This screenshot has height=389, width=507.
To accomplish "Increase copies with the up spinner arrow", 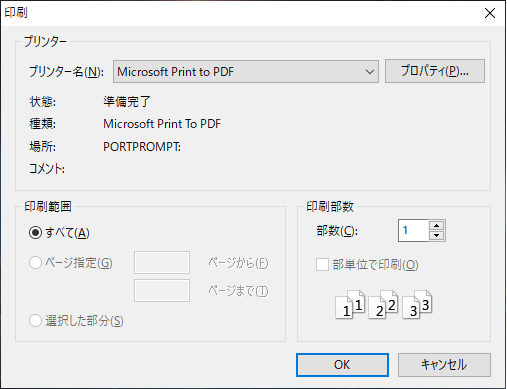I will pos(437,225).
